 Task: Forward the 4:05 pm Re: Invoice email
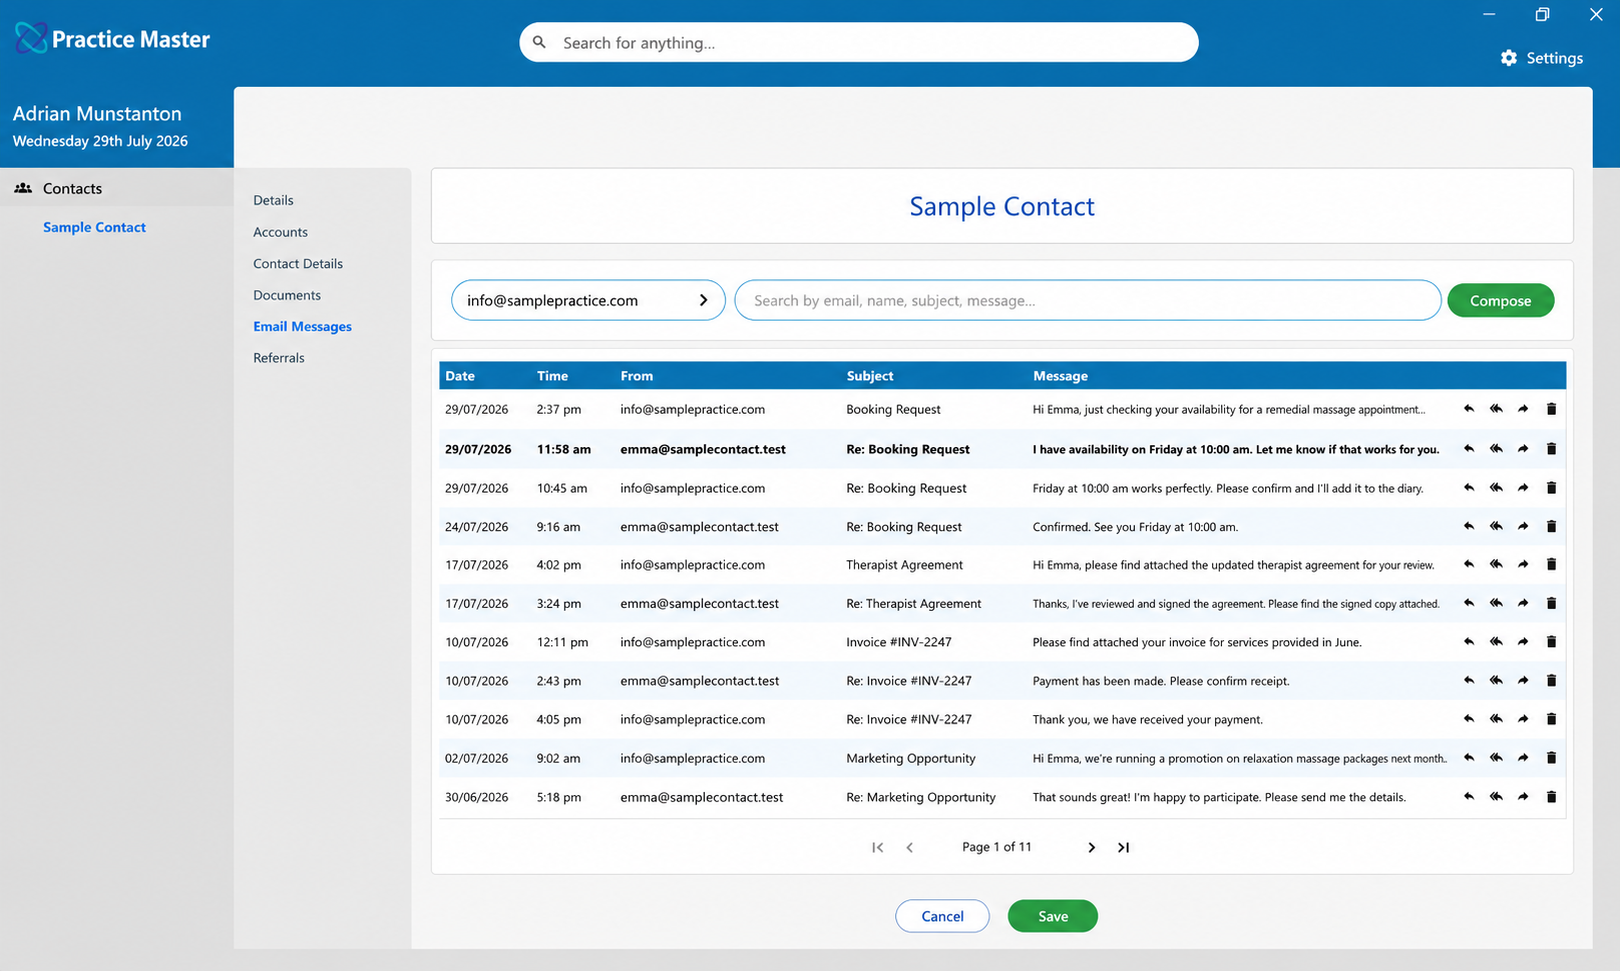[1523, 719]
